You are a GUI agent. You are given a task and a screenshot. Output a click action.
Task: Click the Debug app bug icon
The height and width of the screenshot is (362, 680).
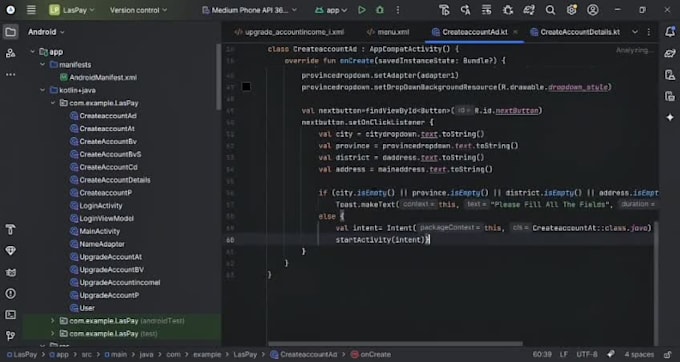[380, 10]
